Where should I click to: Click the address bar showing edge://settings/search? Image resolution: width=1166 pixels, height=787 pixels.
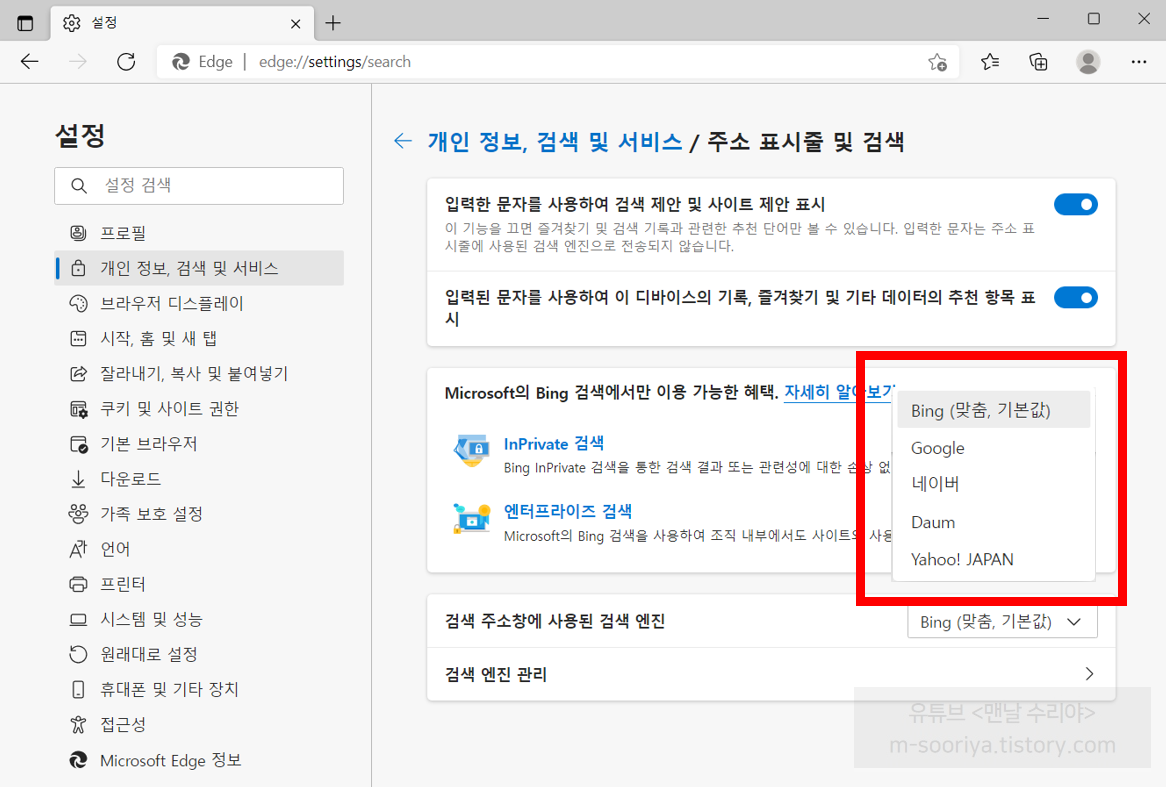tap(558, 62)
